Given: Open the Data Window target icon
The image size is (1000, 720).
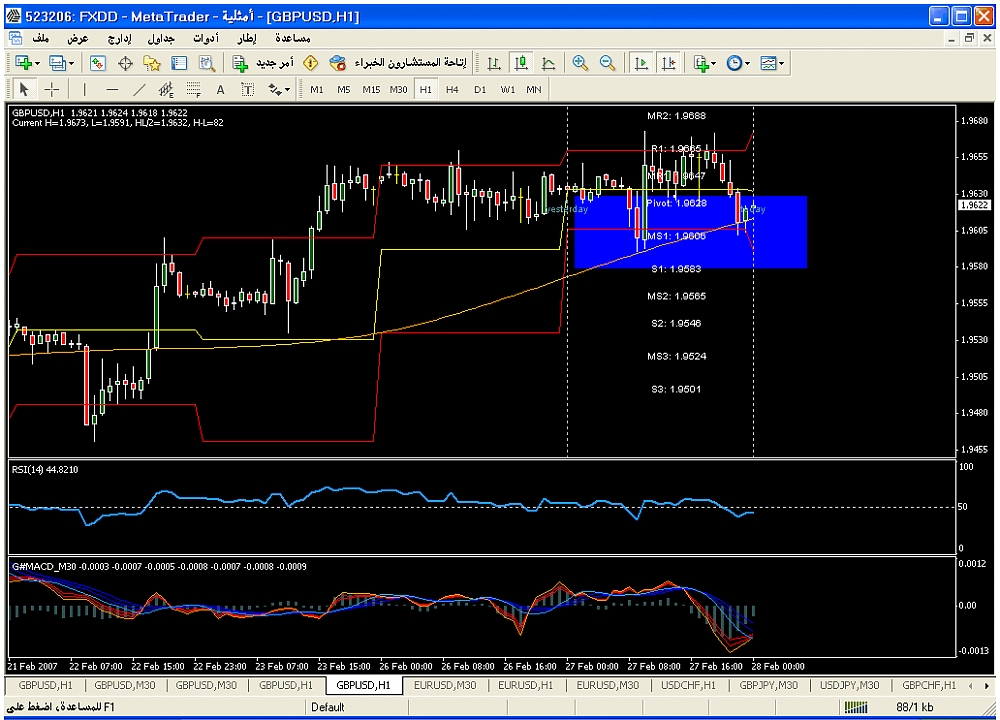Looking at the screenshot, I should pos(126,63).
